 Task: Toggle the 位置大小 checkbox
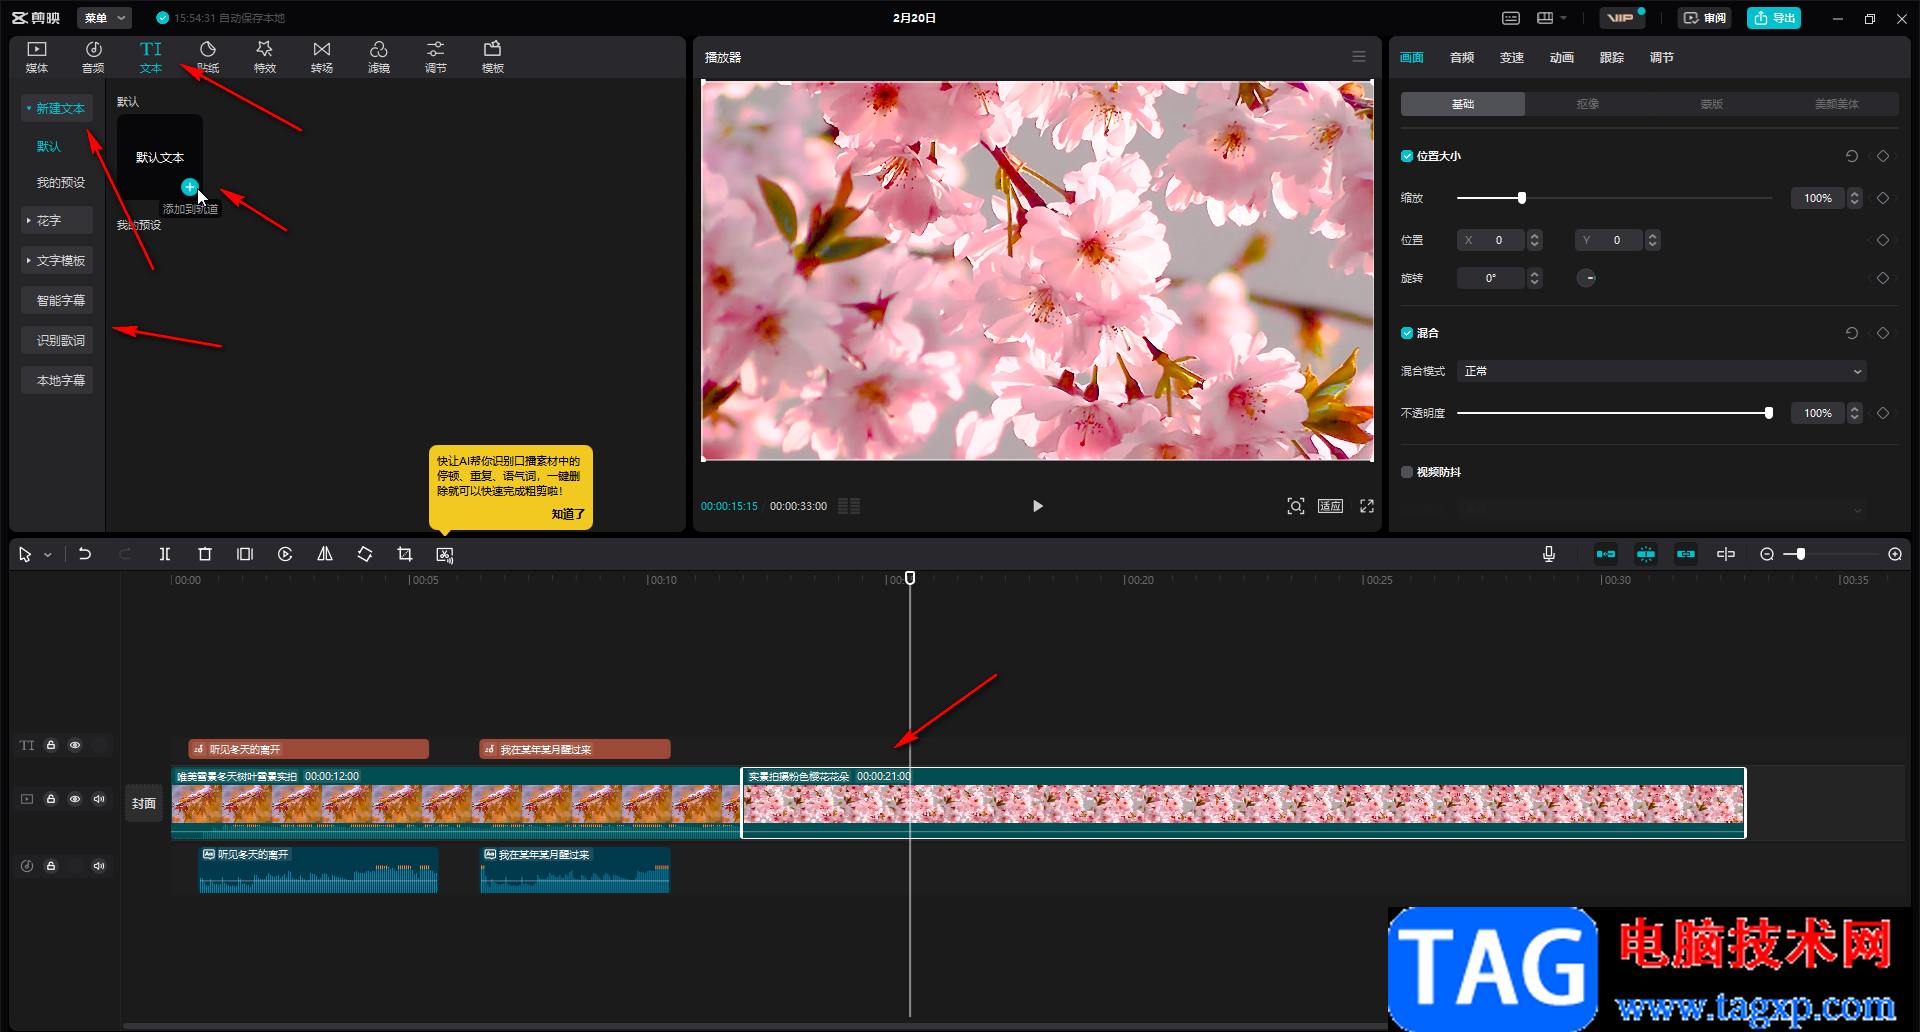coord(1407,156)
